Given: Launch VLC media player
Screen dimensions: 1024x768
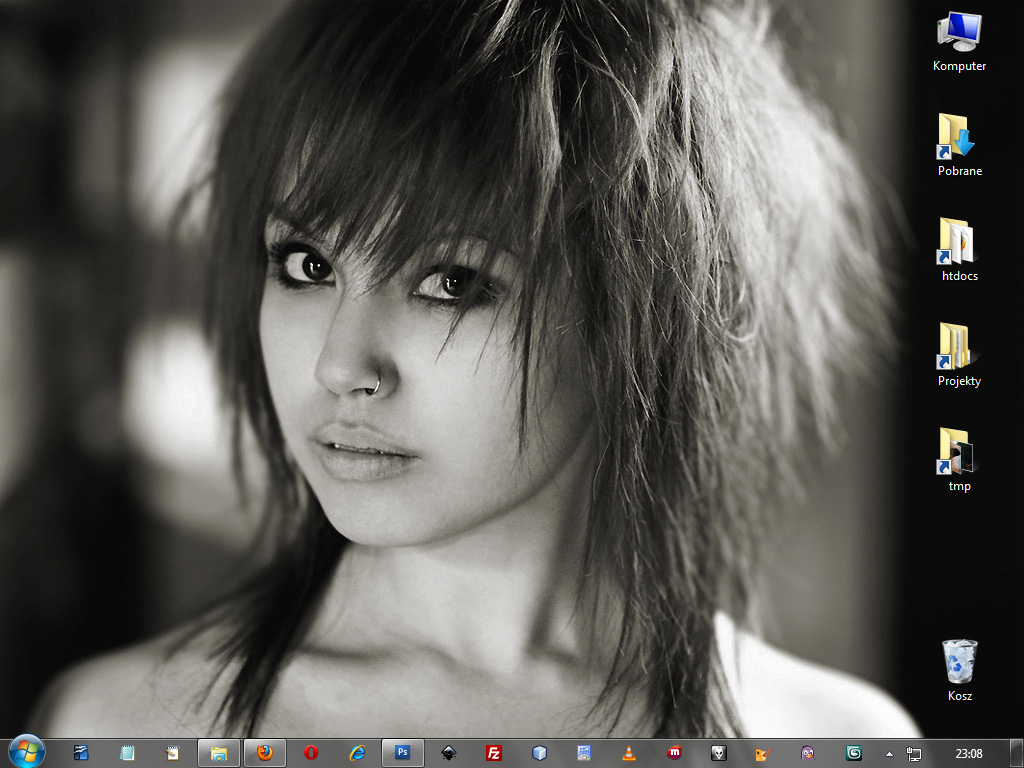Looking at the screenshot, I should pos(629,753).
